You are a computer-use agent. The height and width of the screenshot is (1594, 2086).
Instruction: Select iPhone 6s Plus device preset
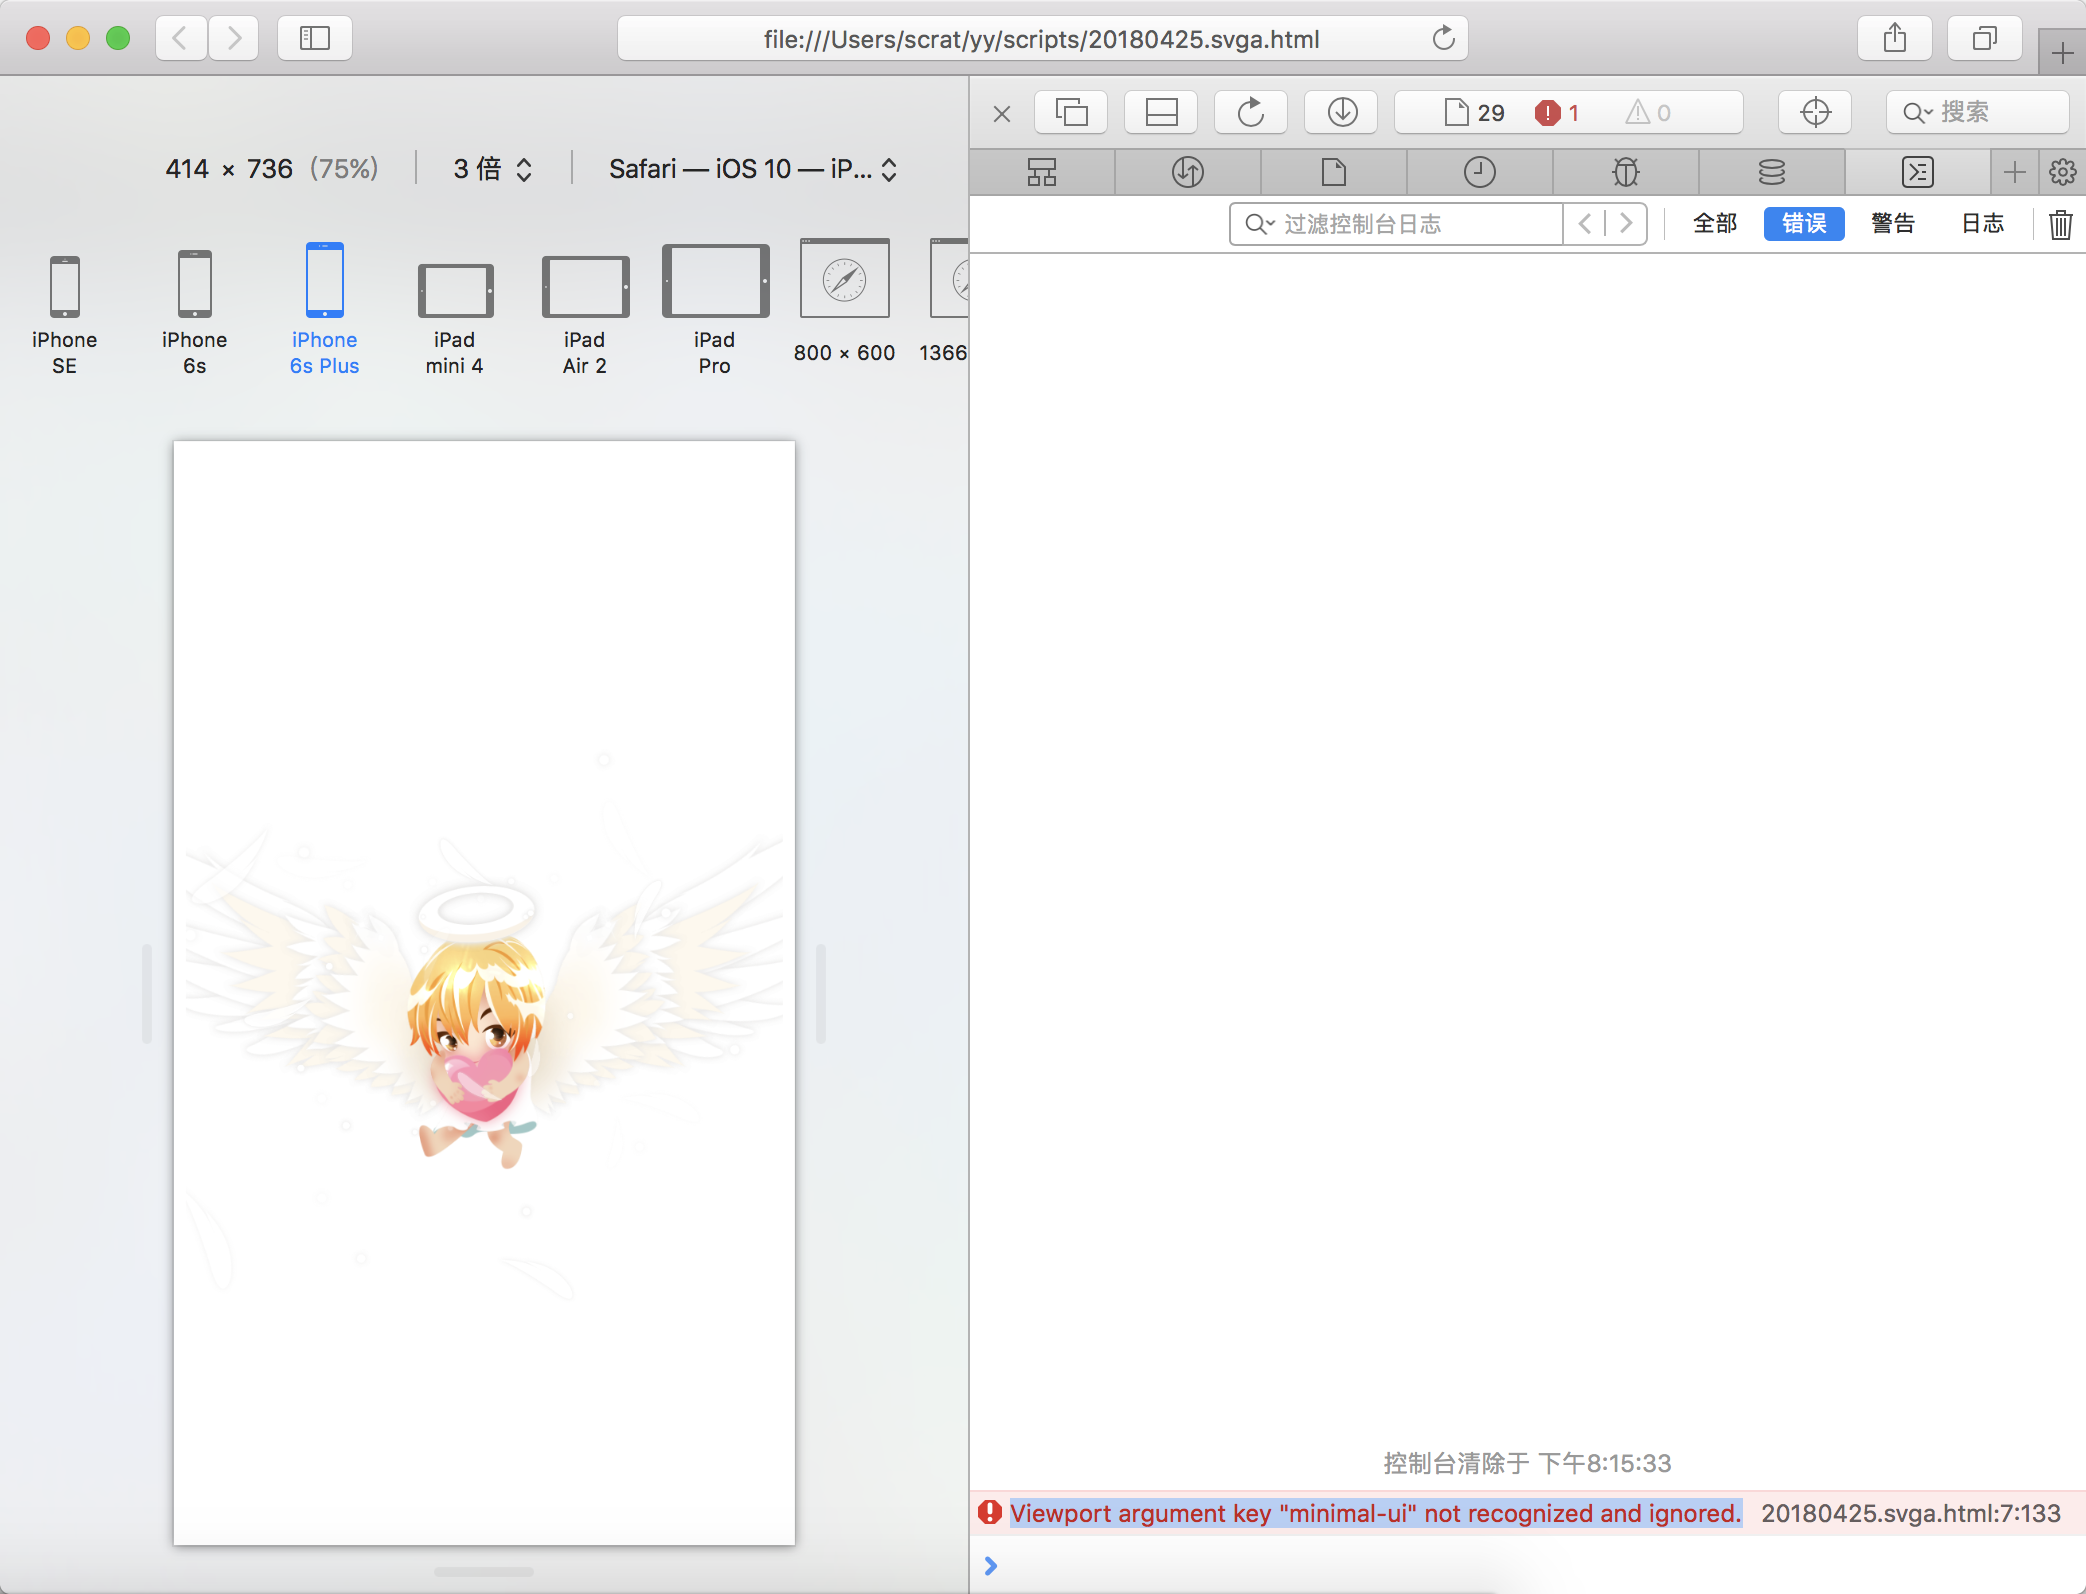324,310
